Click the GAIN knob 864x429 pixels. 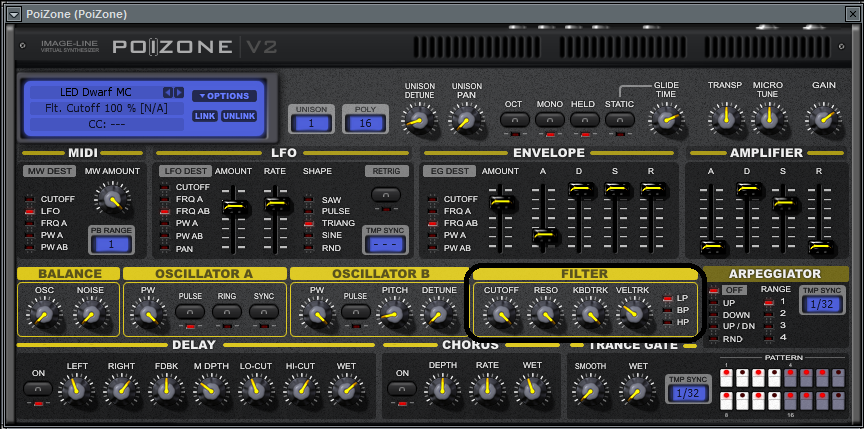[823, 120]
